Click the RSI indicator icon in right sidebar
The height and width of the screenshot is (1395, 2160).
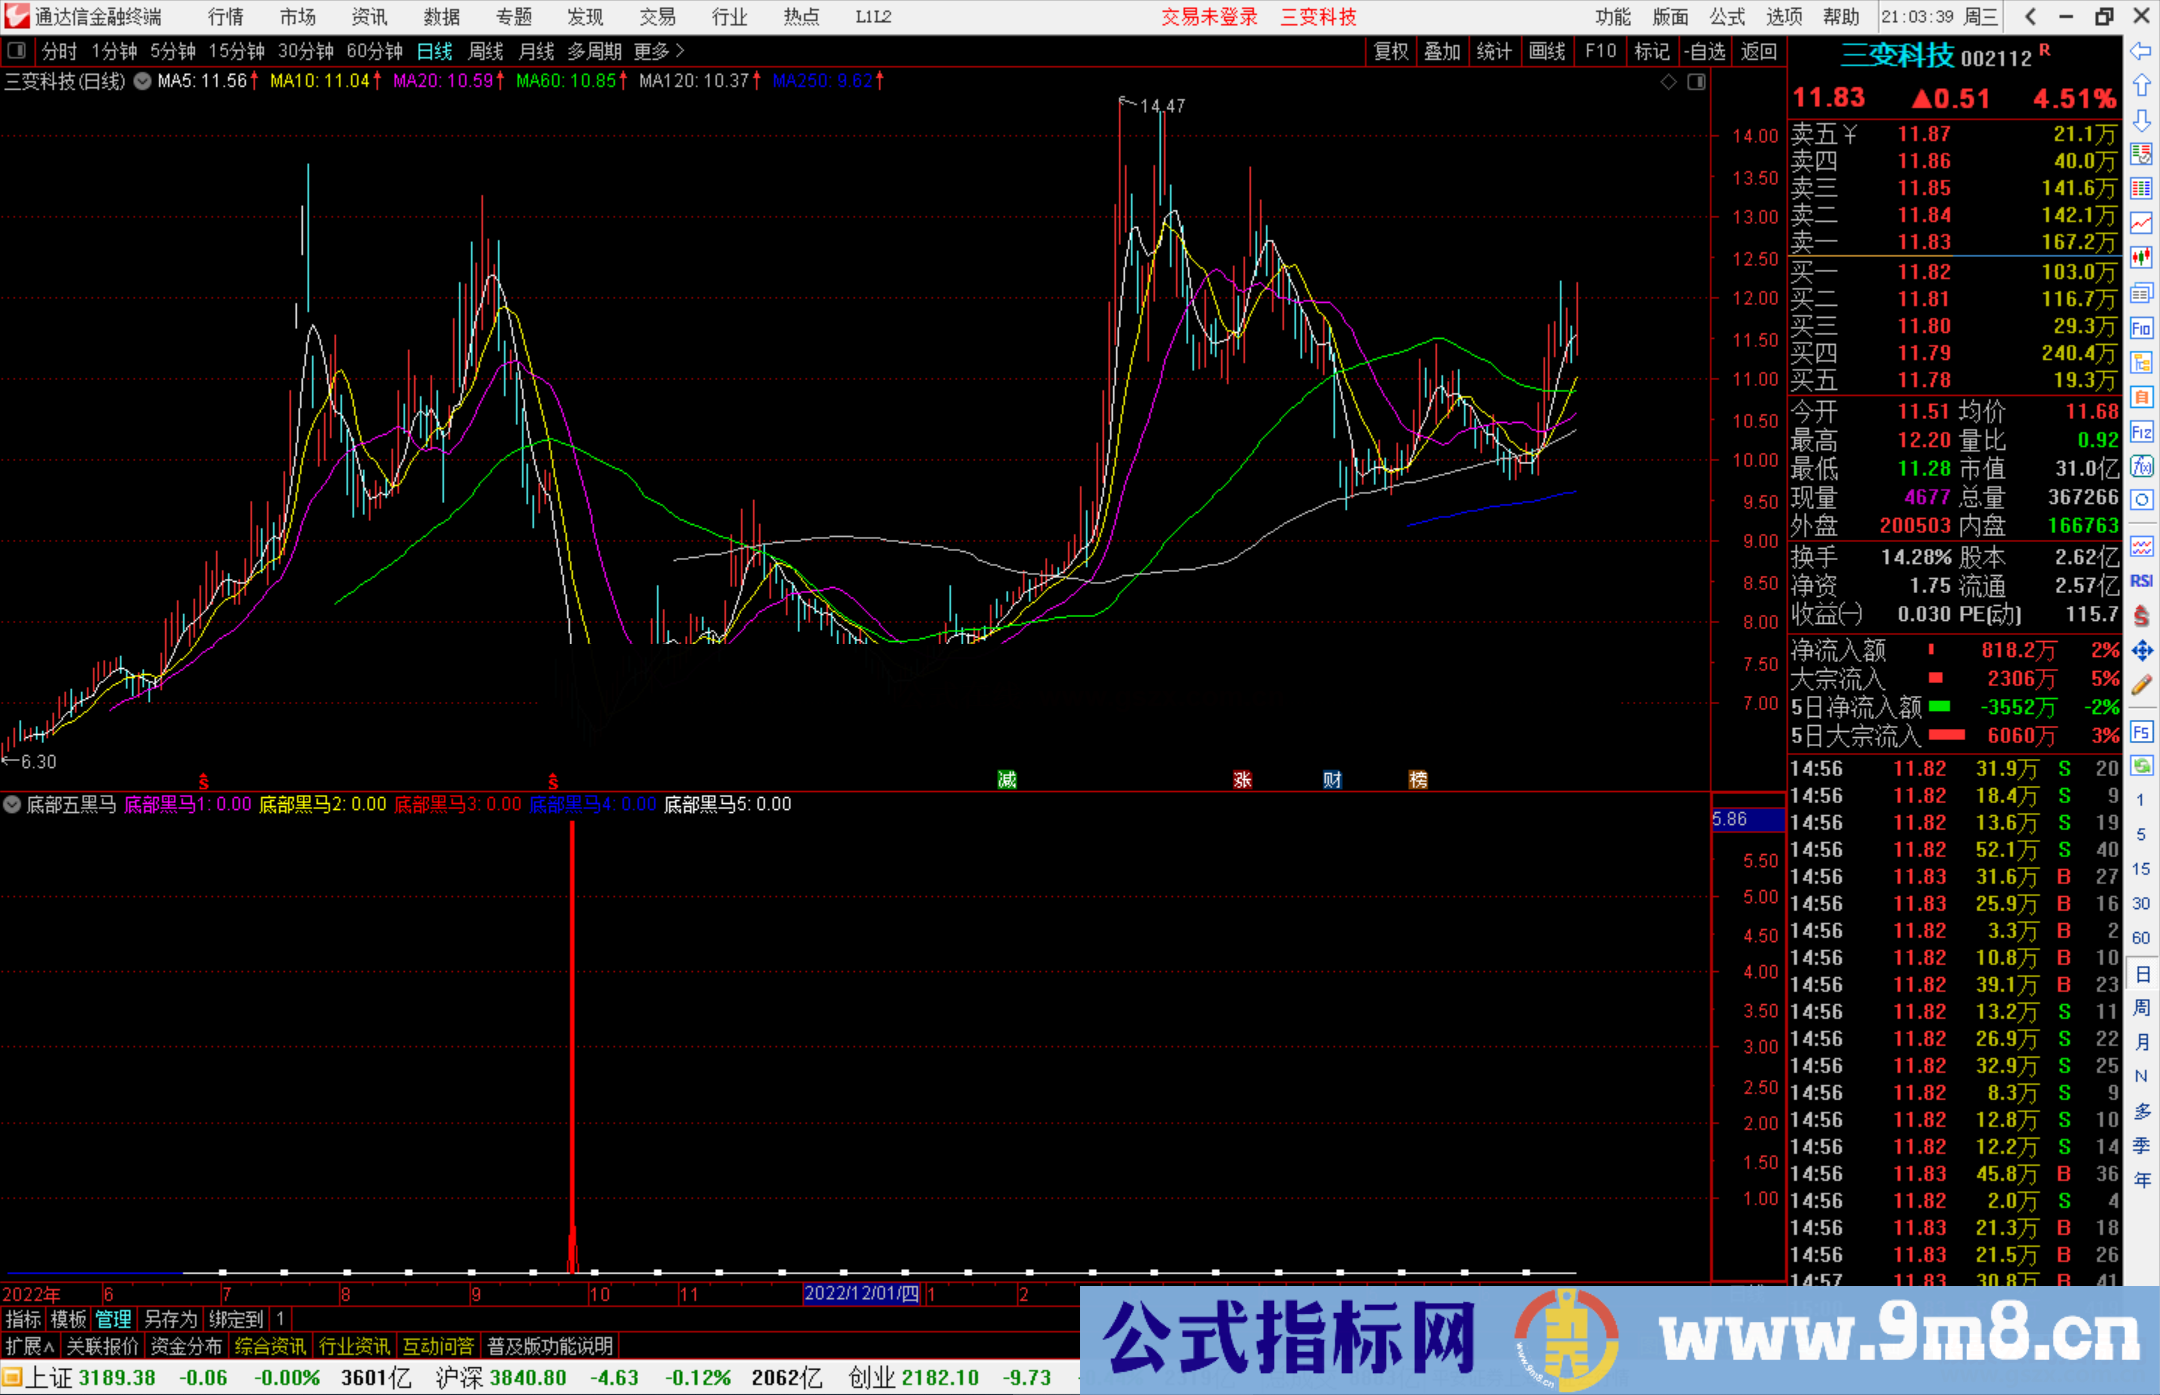click(x=2143, y=579)
